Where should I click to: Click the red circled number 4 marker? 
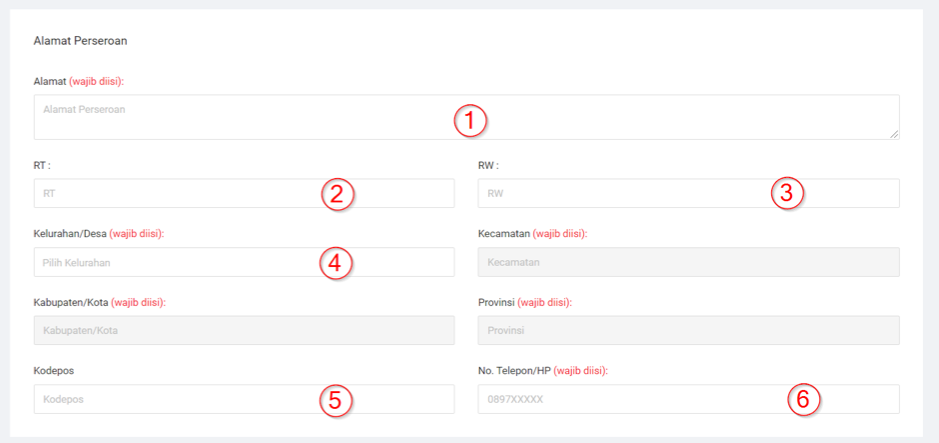(336, 263)
